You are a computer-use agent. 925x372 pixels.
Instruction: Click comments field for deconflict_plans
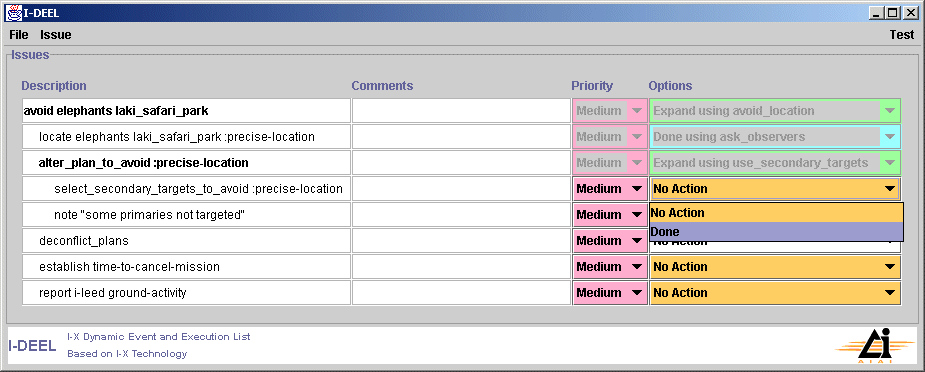click(x=461, y=241)
